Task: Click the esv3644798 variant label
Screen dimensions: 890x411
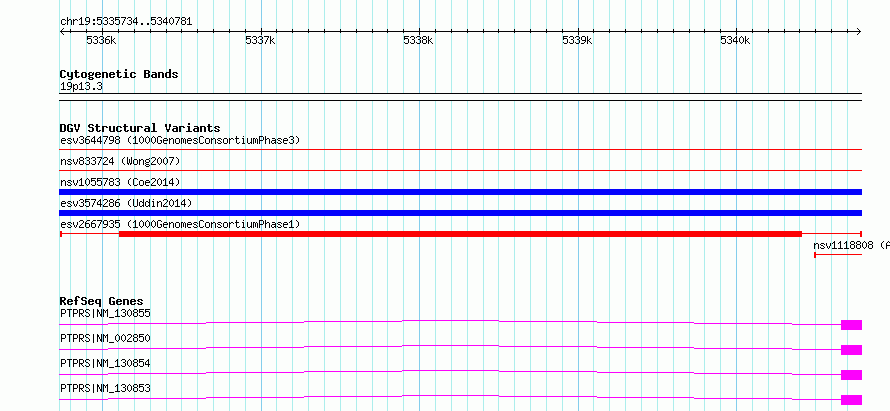Action: (180, 140)
